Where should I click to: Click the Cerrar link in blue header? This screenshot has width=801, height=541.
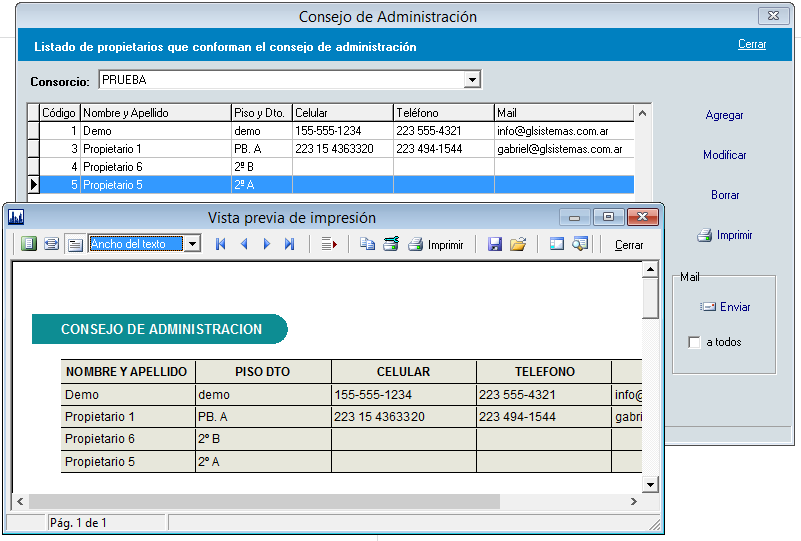coord(752,45)
